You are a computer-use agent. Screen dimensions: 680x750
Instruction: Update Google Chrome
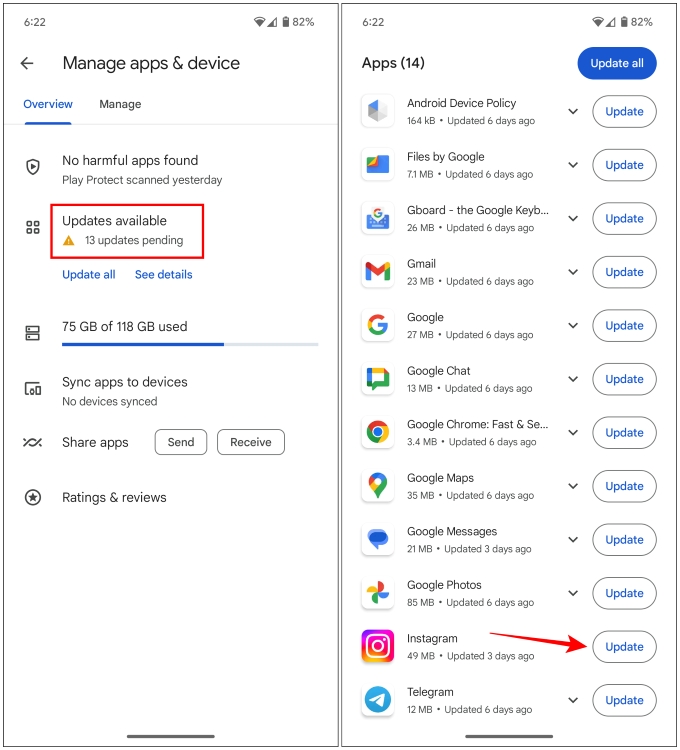(x=624, y=432)
